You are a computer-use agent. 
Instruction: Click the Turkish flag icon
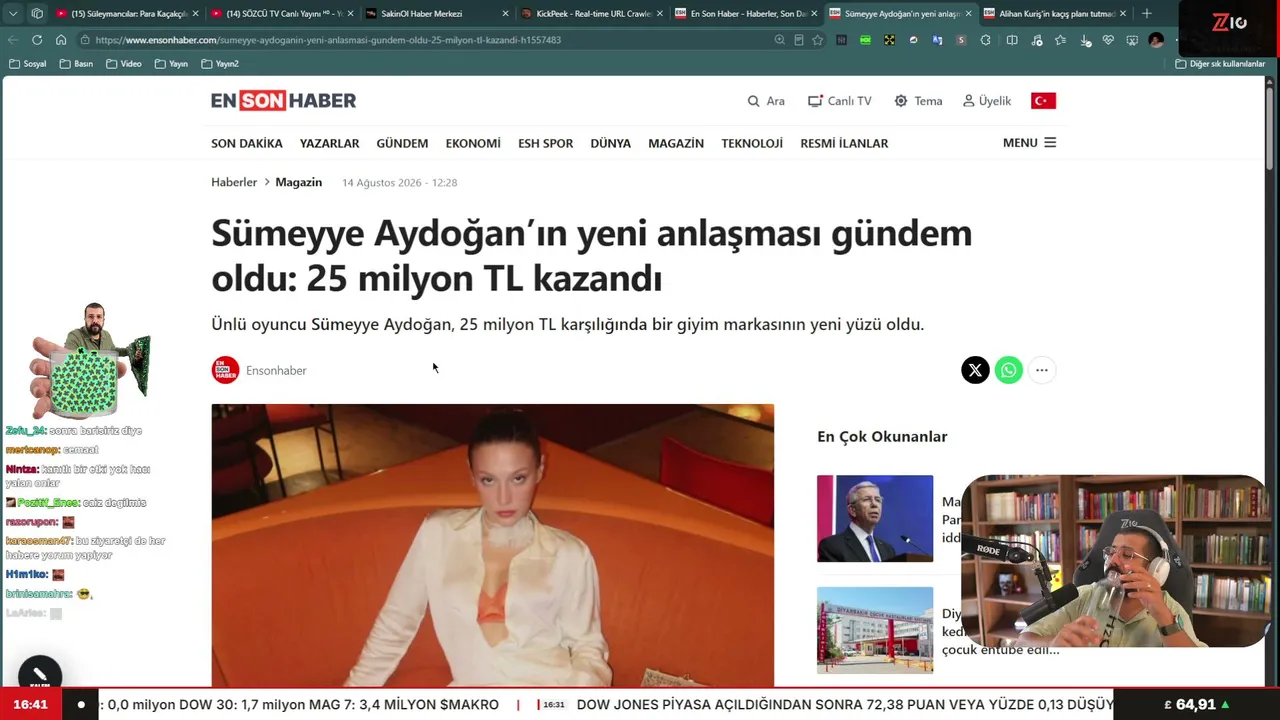[1043, 101]
